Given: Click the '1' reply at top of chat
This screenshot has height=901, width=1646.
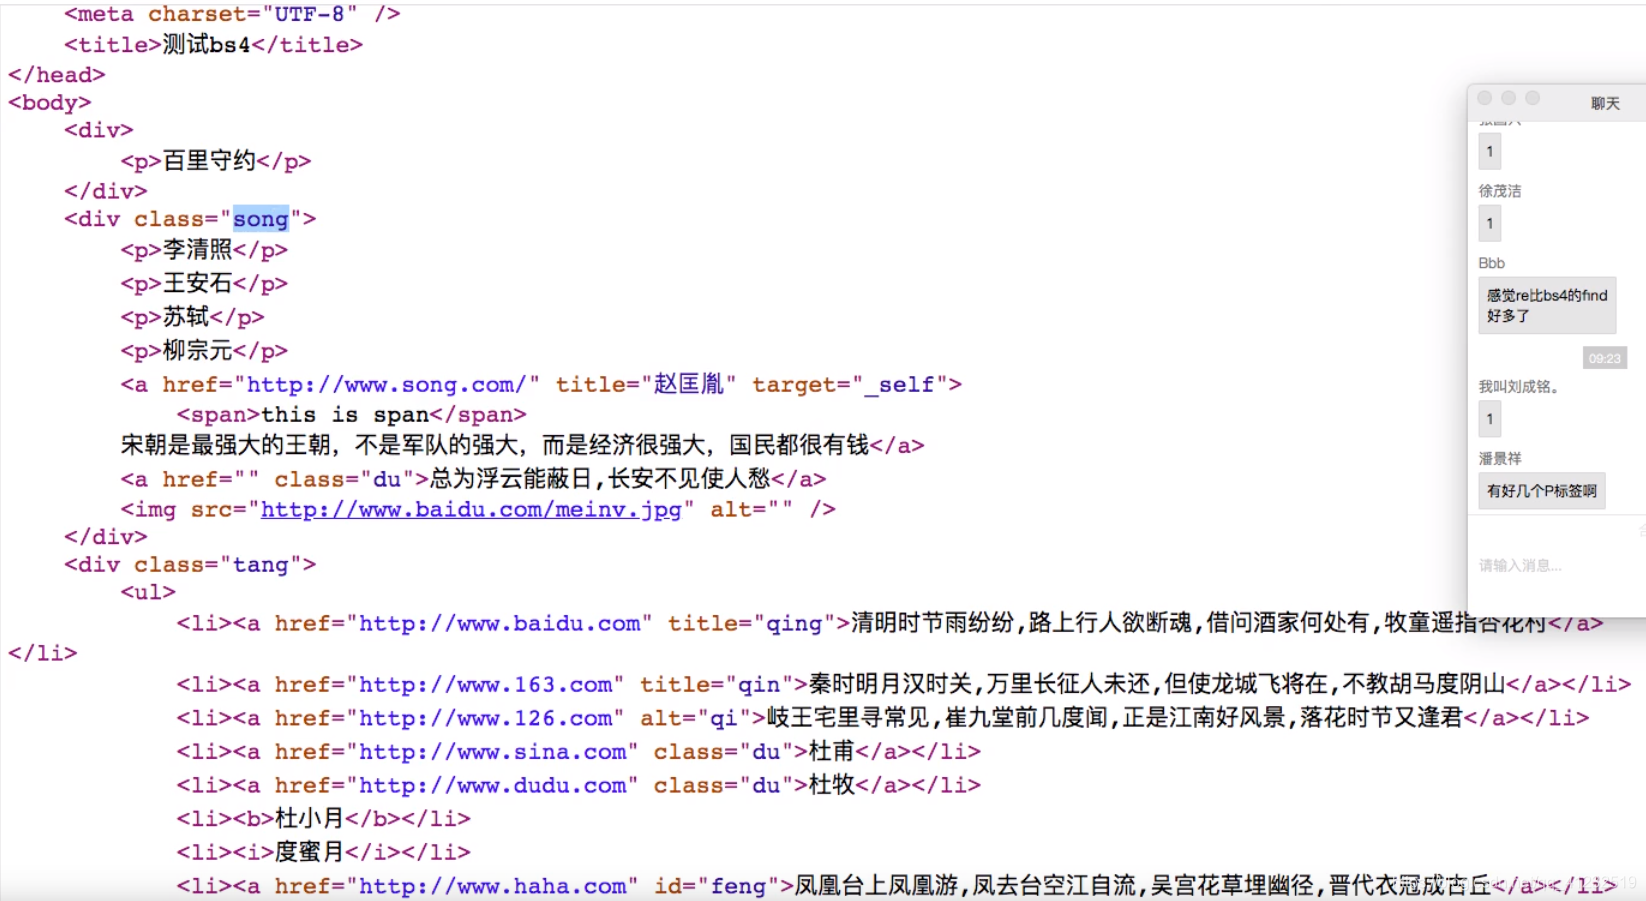Looking at the screenshot, I should pos(1489,151).
